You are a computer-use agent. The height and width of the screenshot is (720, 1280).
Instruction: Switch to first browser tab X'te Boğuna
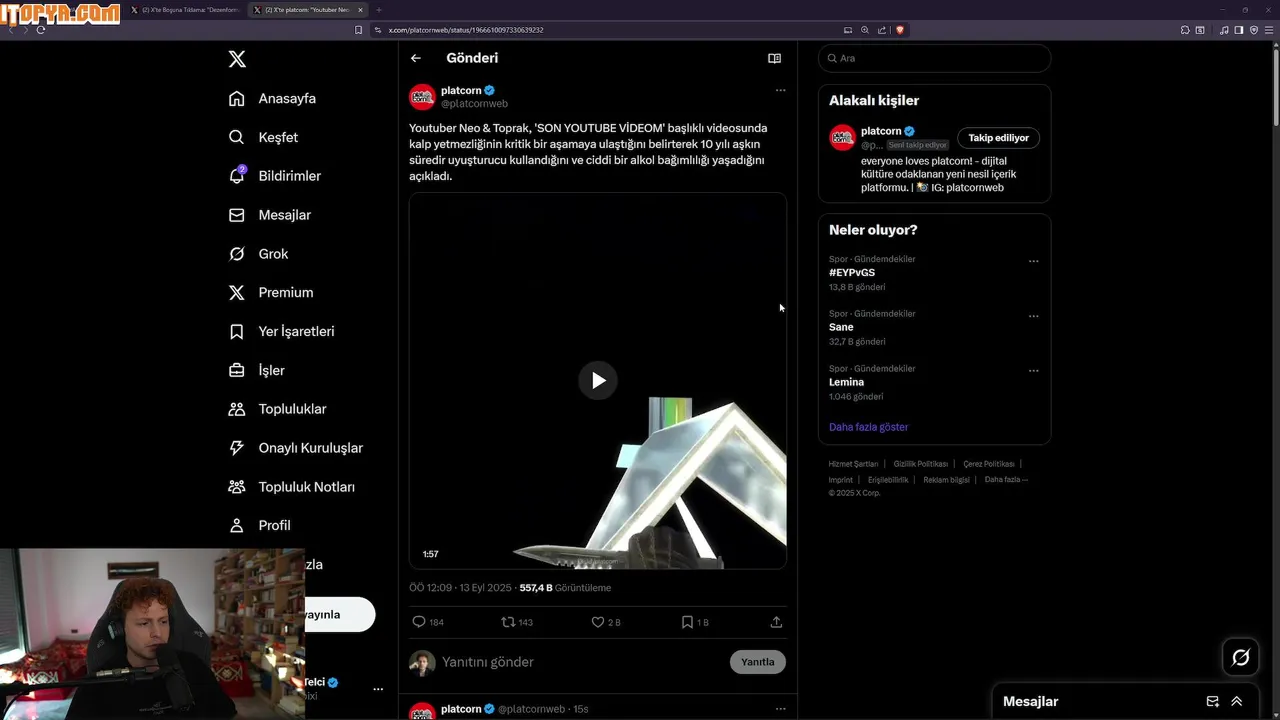186,10
